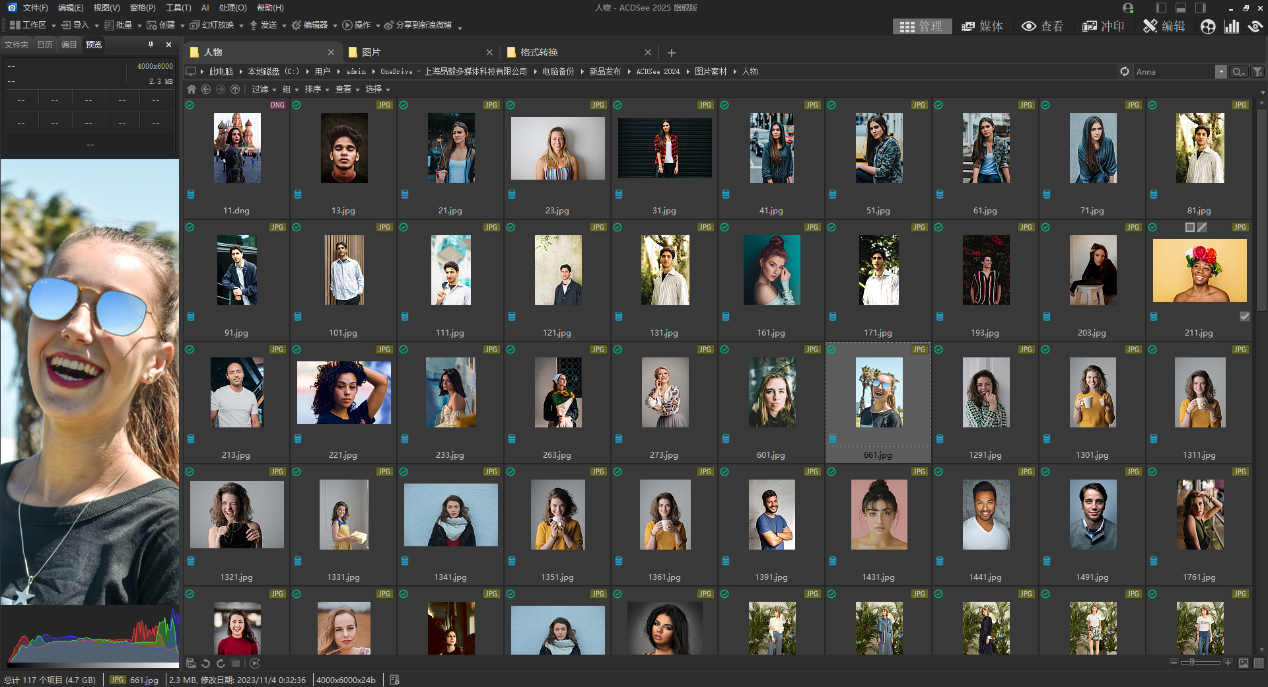1268x687 pixels.
Task: Click the Home folder icon in navigation bar
Action: (x=191, y=89)
